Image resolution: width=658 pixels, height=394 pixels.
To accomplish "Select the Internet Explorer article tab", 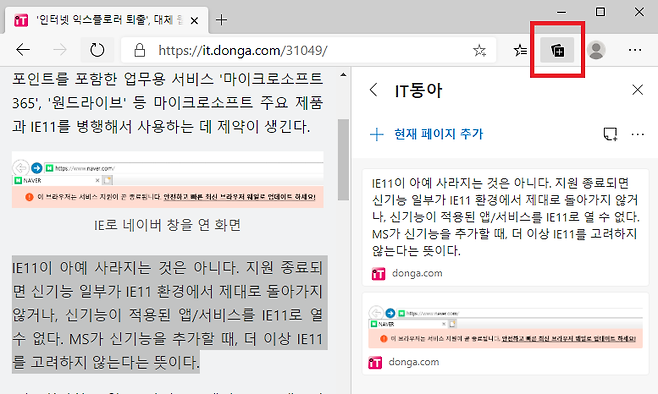I will coord(107,20).
